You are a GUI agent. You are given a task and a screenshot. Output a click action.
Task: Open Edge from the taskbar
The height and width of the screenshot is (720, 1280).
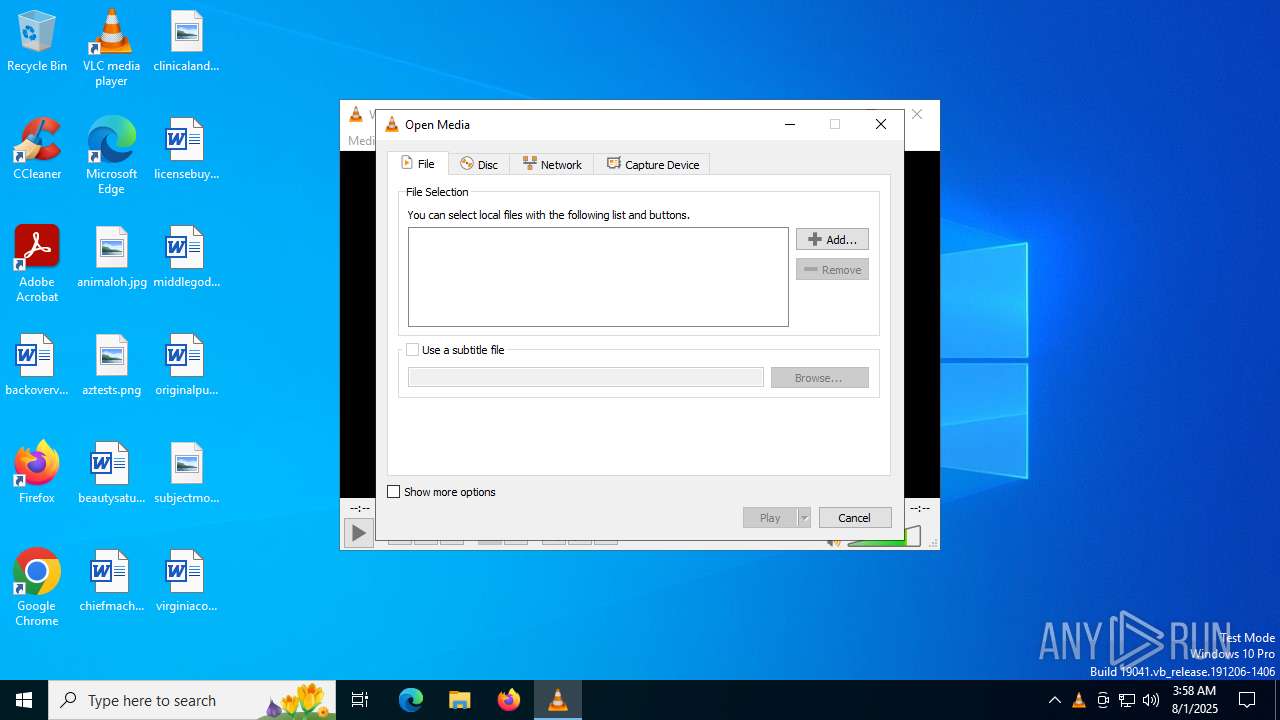(x=411, y=700)
